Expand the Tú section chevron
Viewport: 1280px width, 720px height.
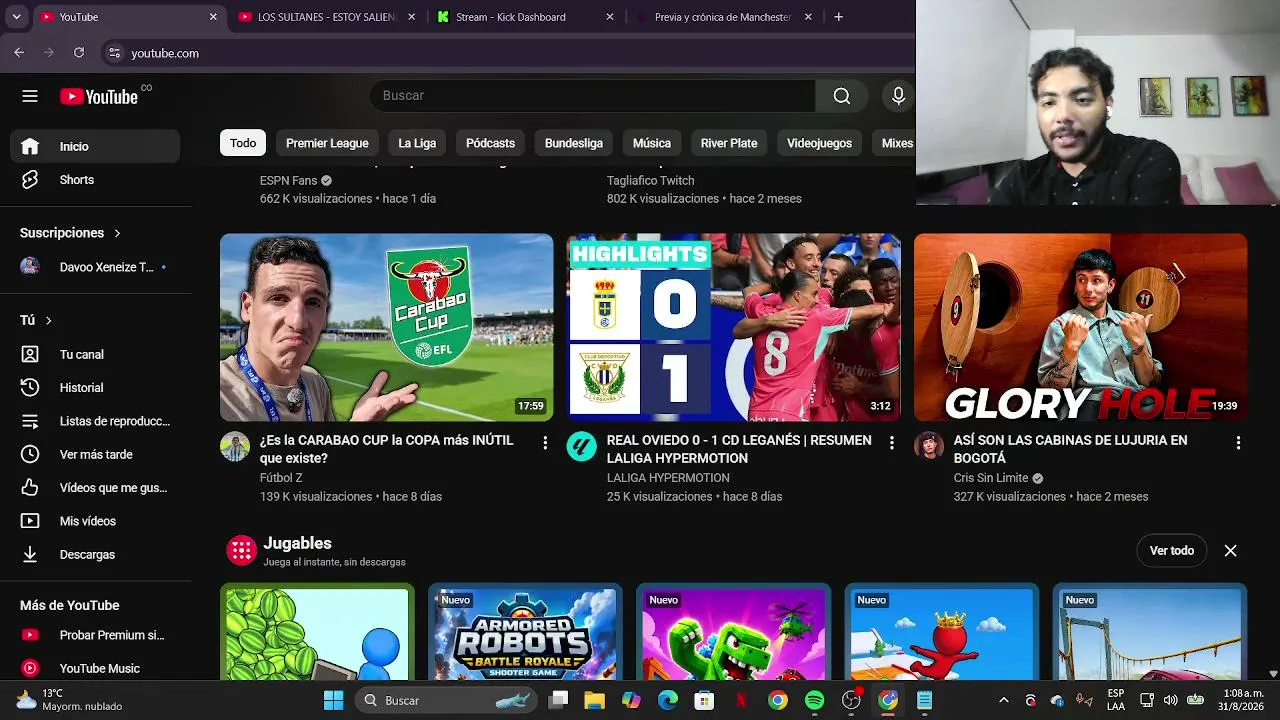(48, 320)
